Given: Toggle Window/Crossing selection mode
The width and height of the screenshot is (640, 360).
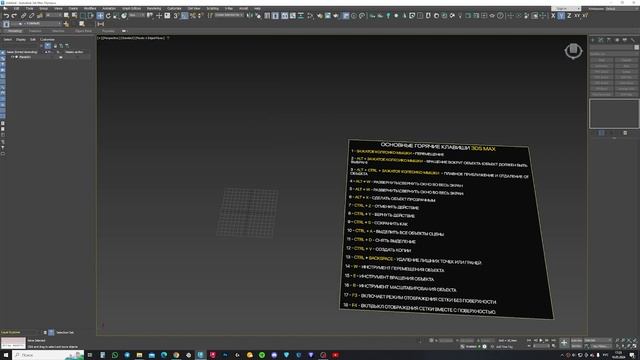Looking at the screenshot, I should click(91, 16).
